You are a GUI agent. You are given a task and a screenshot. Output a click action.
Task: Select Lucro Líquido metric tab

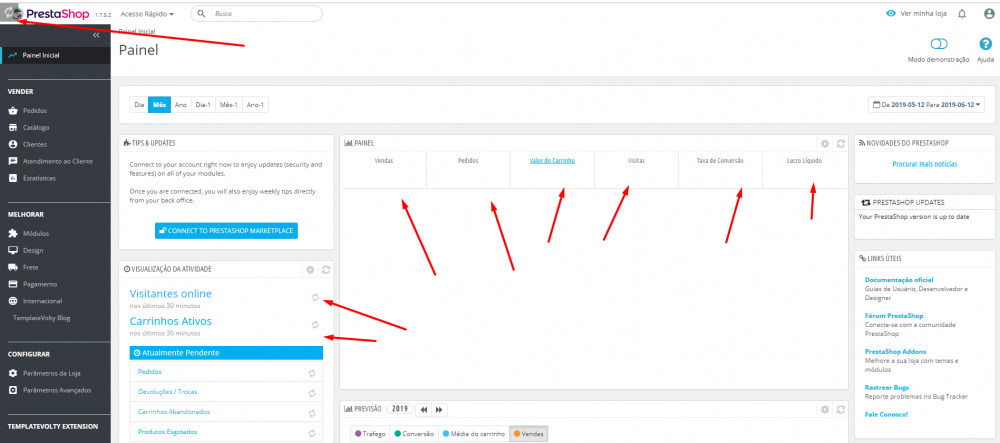coord(804,170)
